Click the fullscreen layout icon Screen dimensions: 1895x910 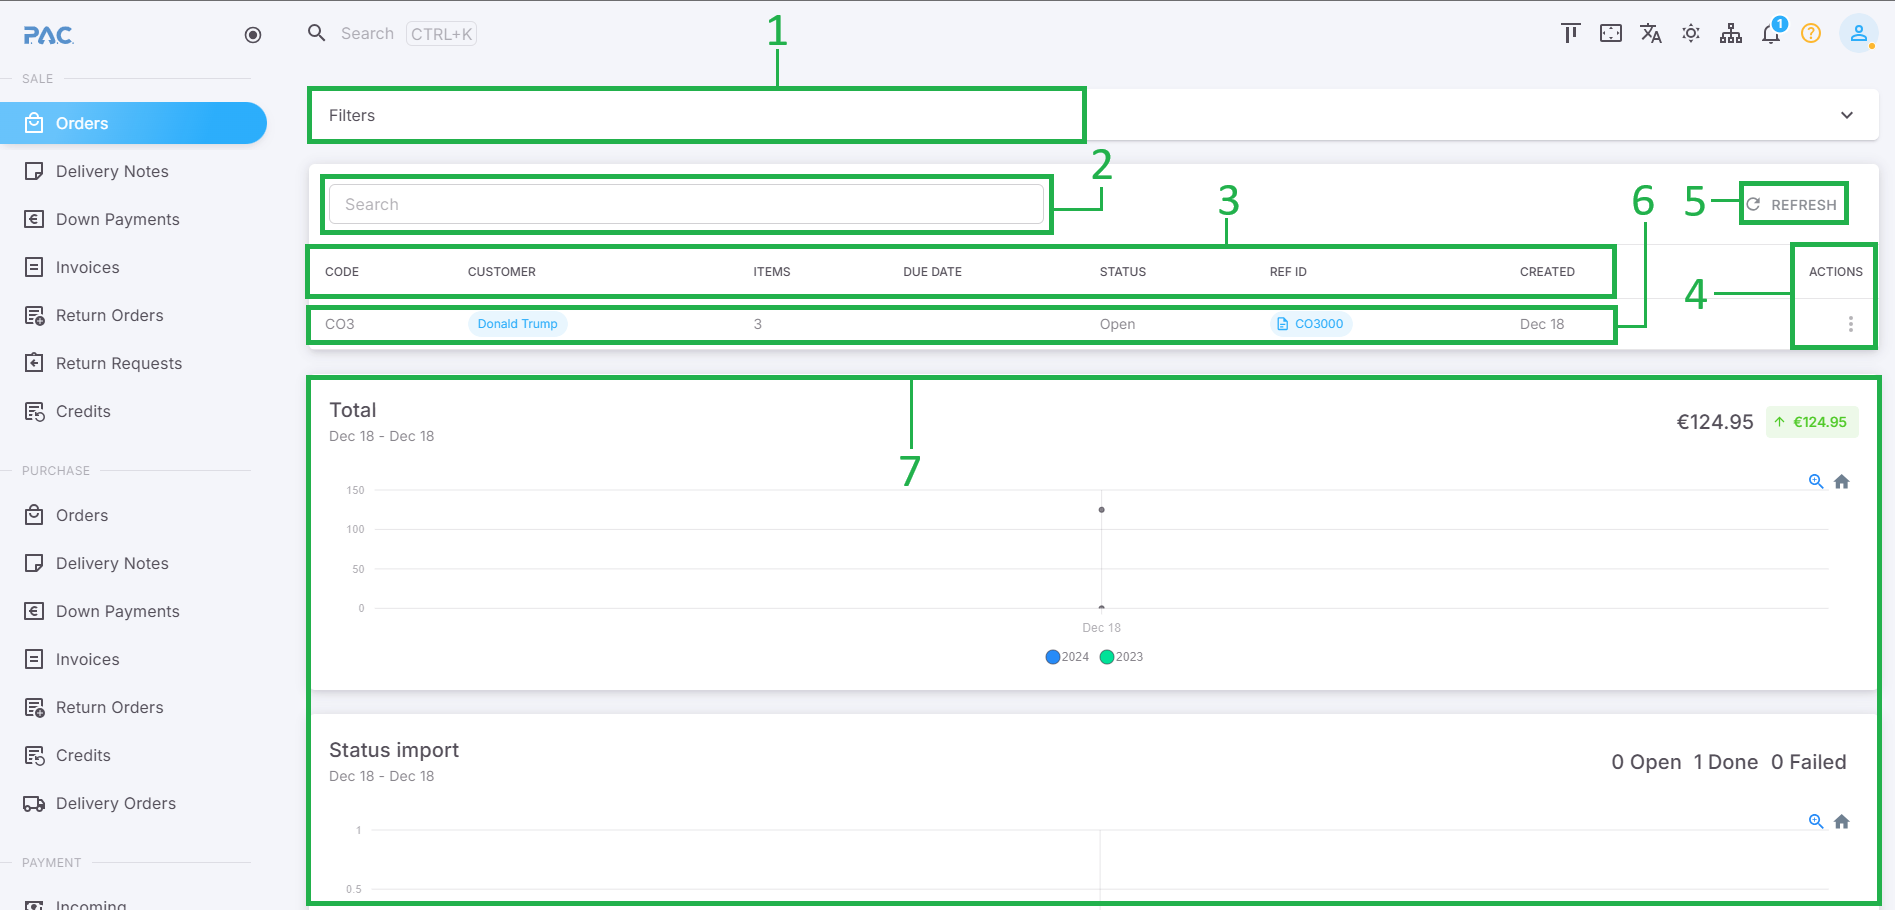pos(1611,34)
